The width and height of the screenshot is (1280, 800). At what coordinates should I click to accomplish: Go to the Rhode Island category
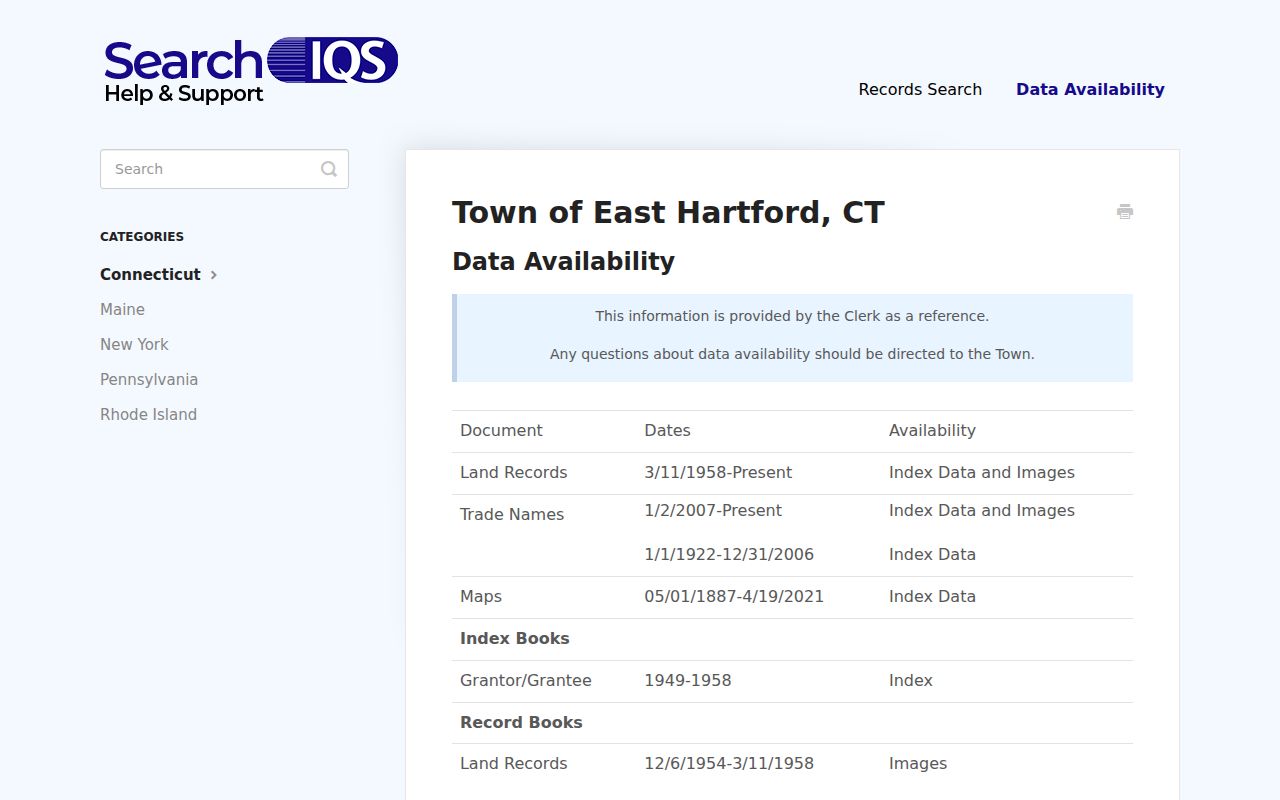(148, 414)
